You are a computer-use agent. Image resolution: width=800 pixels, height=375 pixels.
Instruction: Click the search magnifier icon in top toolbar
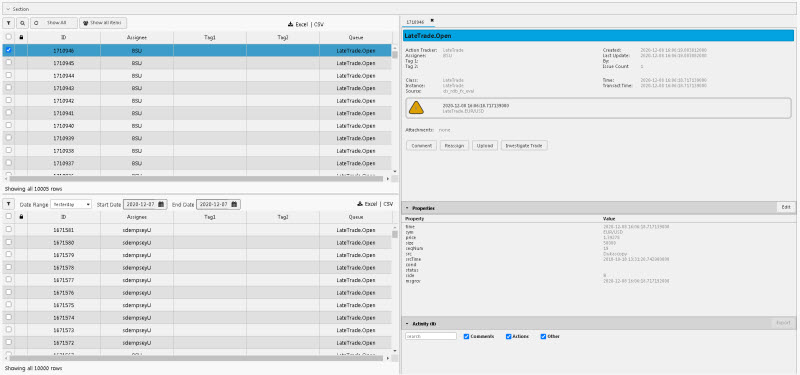tap(22, 23)
